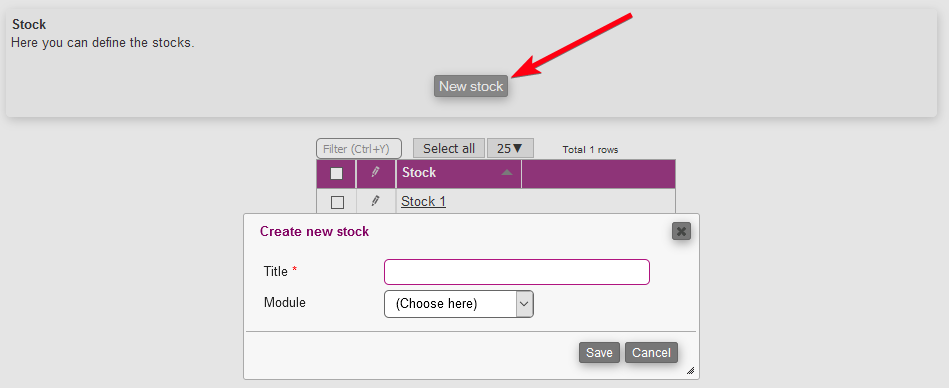Click the New stock button
Image resolution: width=949 pixels, height=388 pixels.
(471, 86)
